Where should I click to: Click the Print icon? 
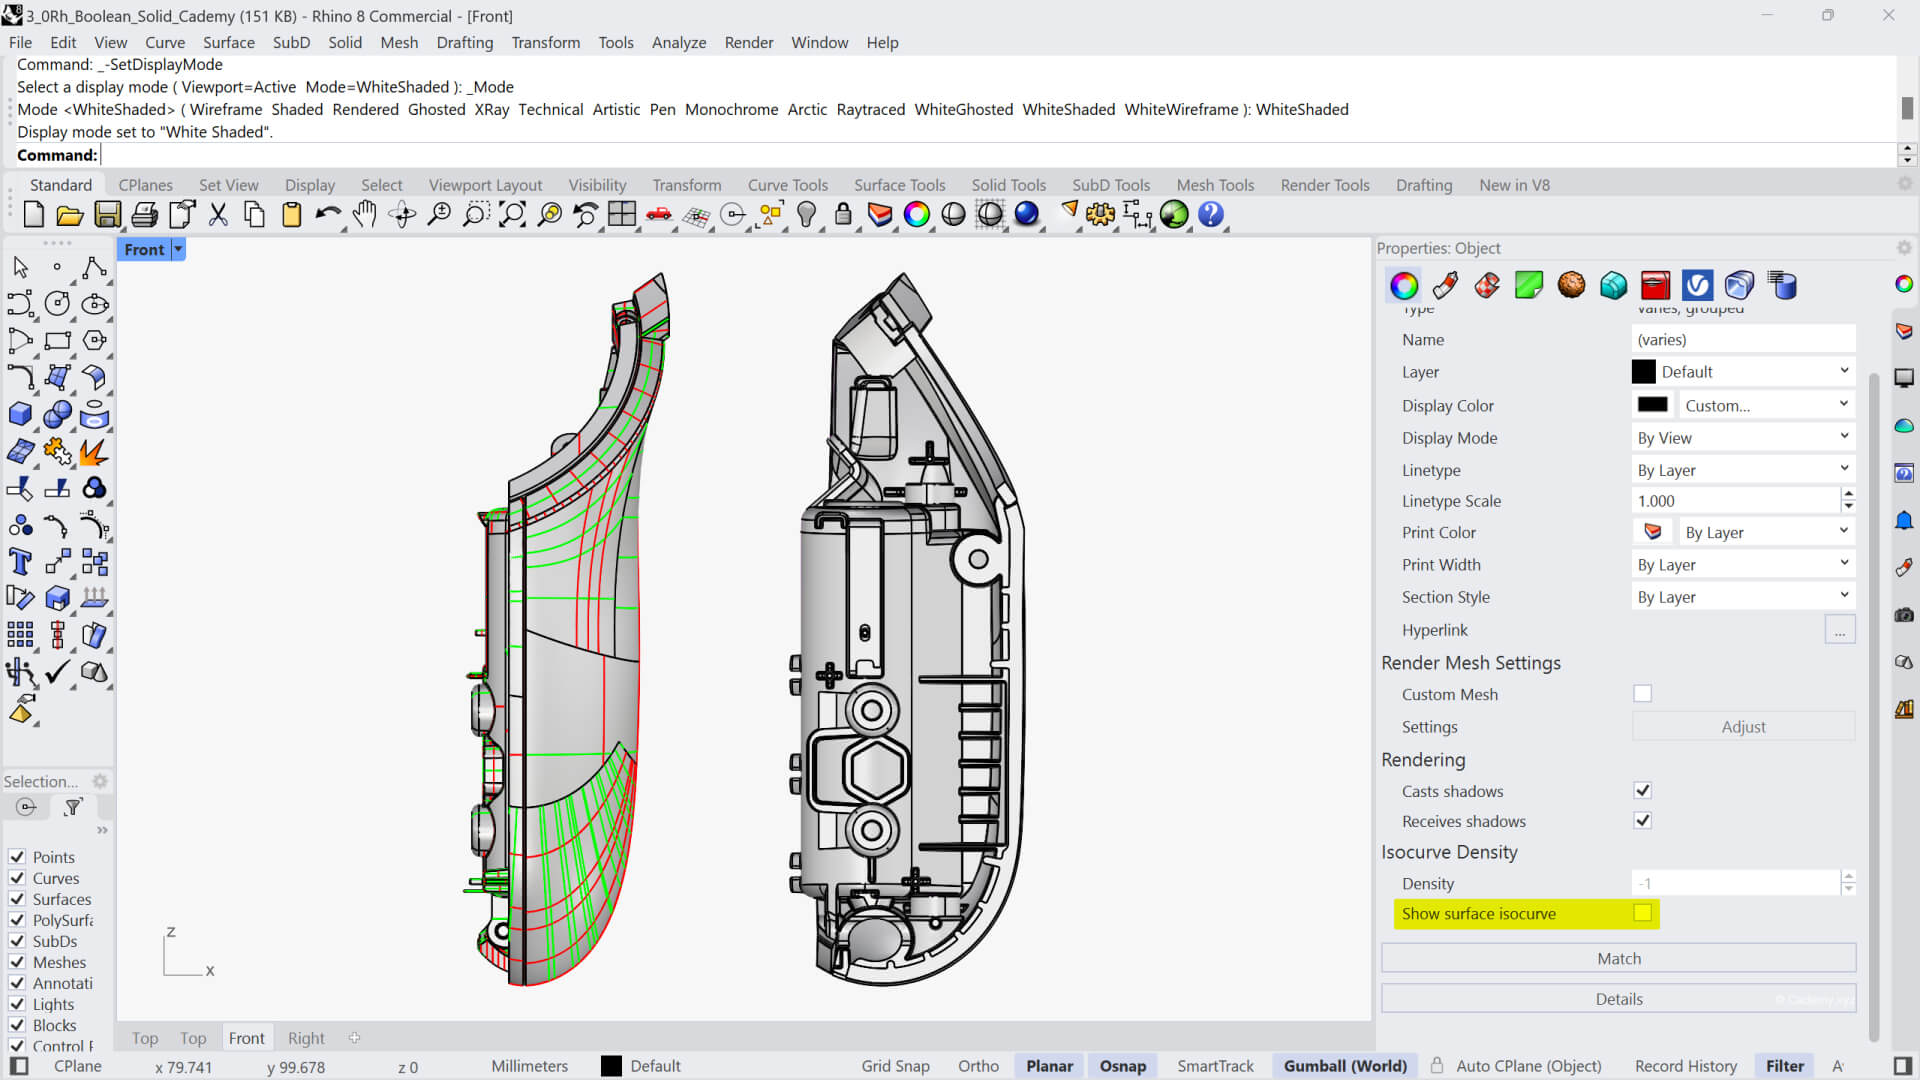click(x=145, y=214)
